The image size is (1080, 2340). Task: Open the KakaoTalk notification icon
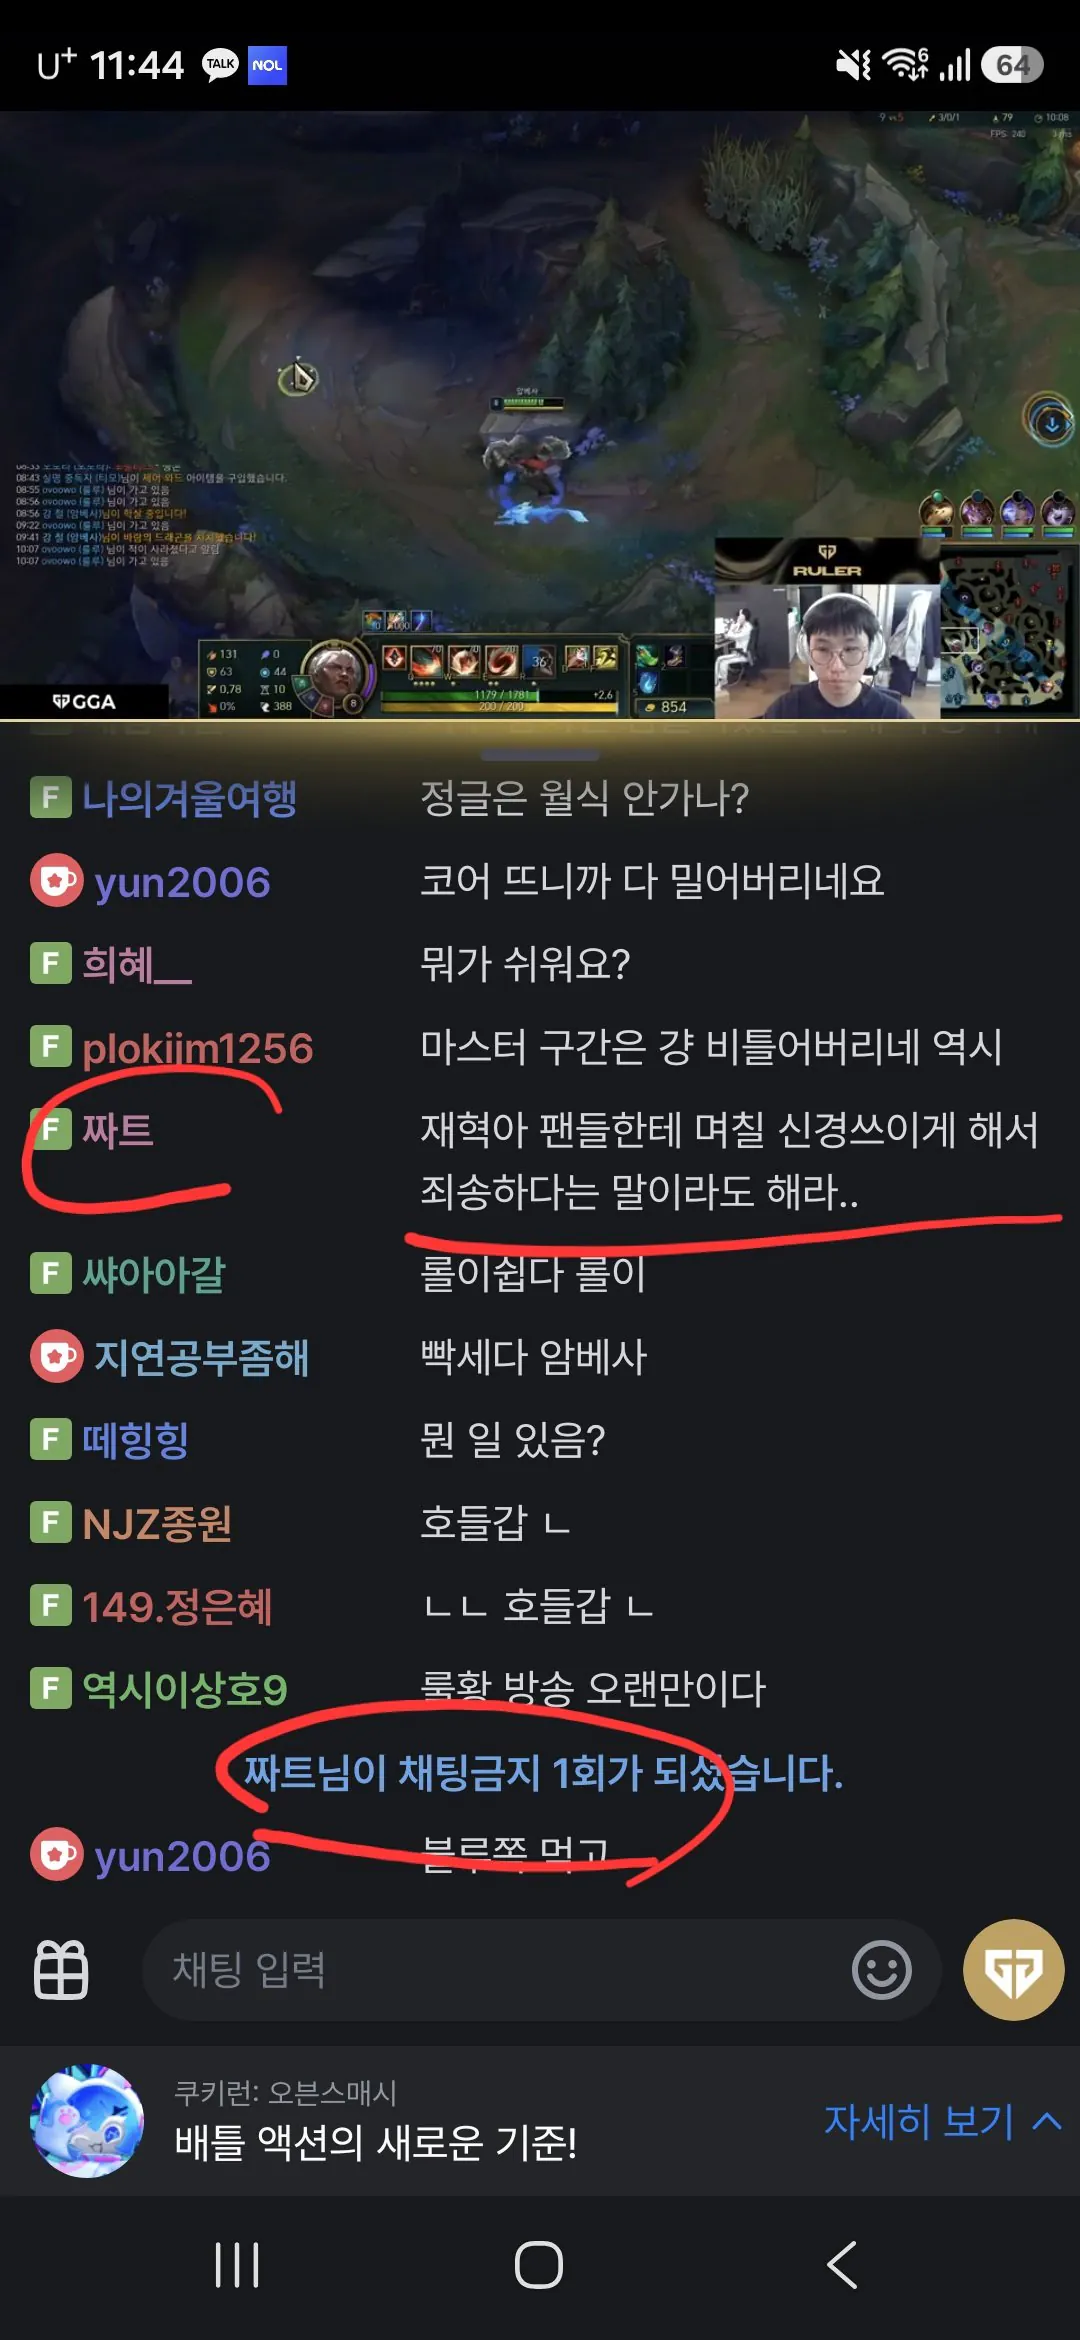pyautogui.click(x=220, y=65)
